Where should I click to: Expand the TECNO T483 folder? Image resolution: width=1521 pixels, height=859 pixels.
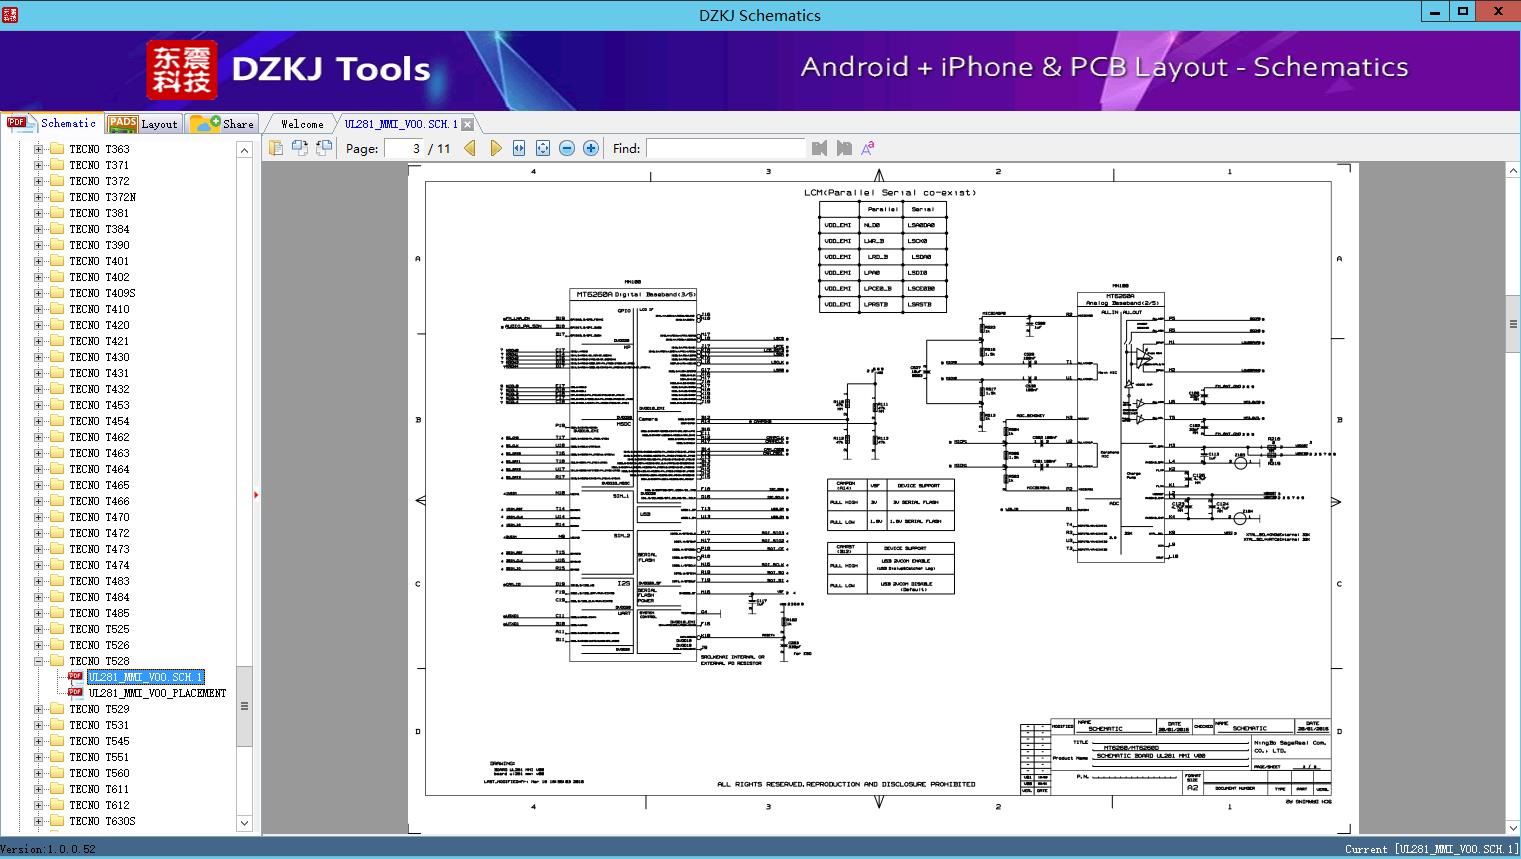(39, 581)
